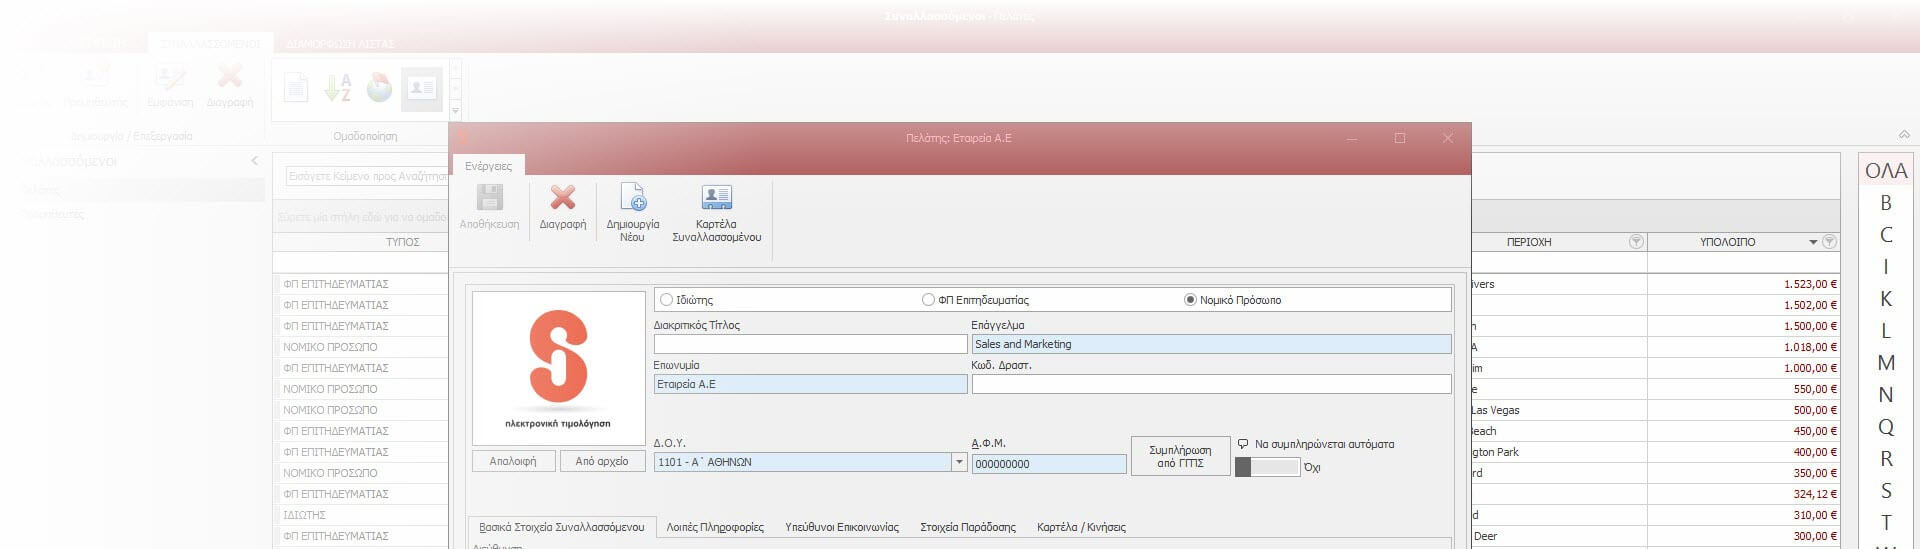Open the ΥΠΟΛΟΙΠΟ column sort arrow

pos(1813,242)
